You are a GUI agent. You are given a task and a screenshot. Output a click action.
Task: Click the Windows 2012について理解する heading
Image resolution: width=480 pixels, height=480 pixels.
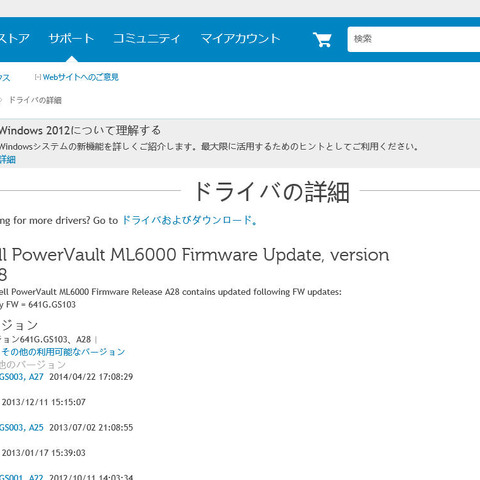(x=80, y=130)
